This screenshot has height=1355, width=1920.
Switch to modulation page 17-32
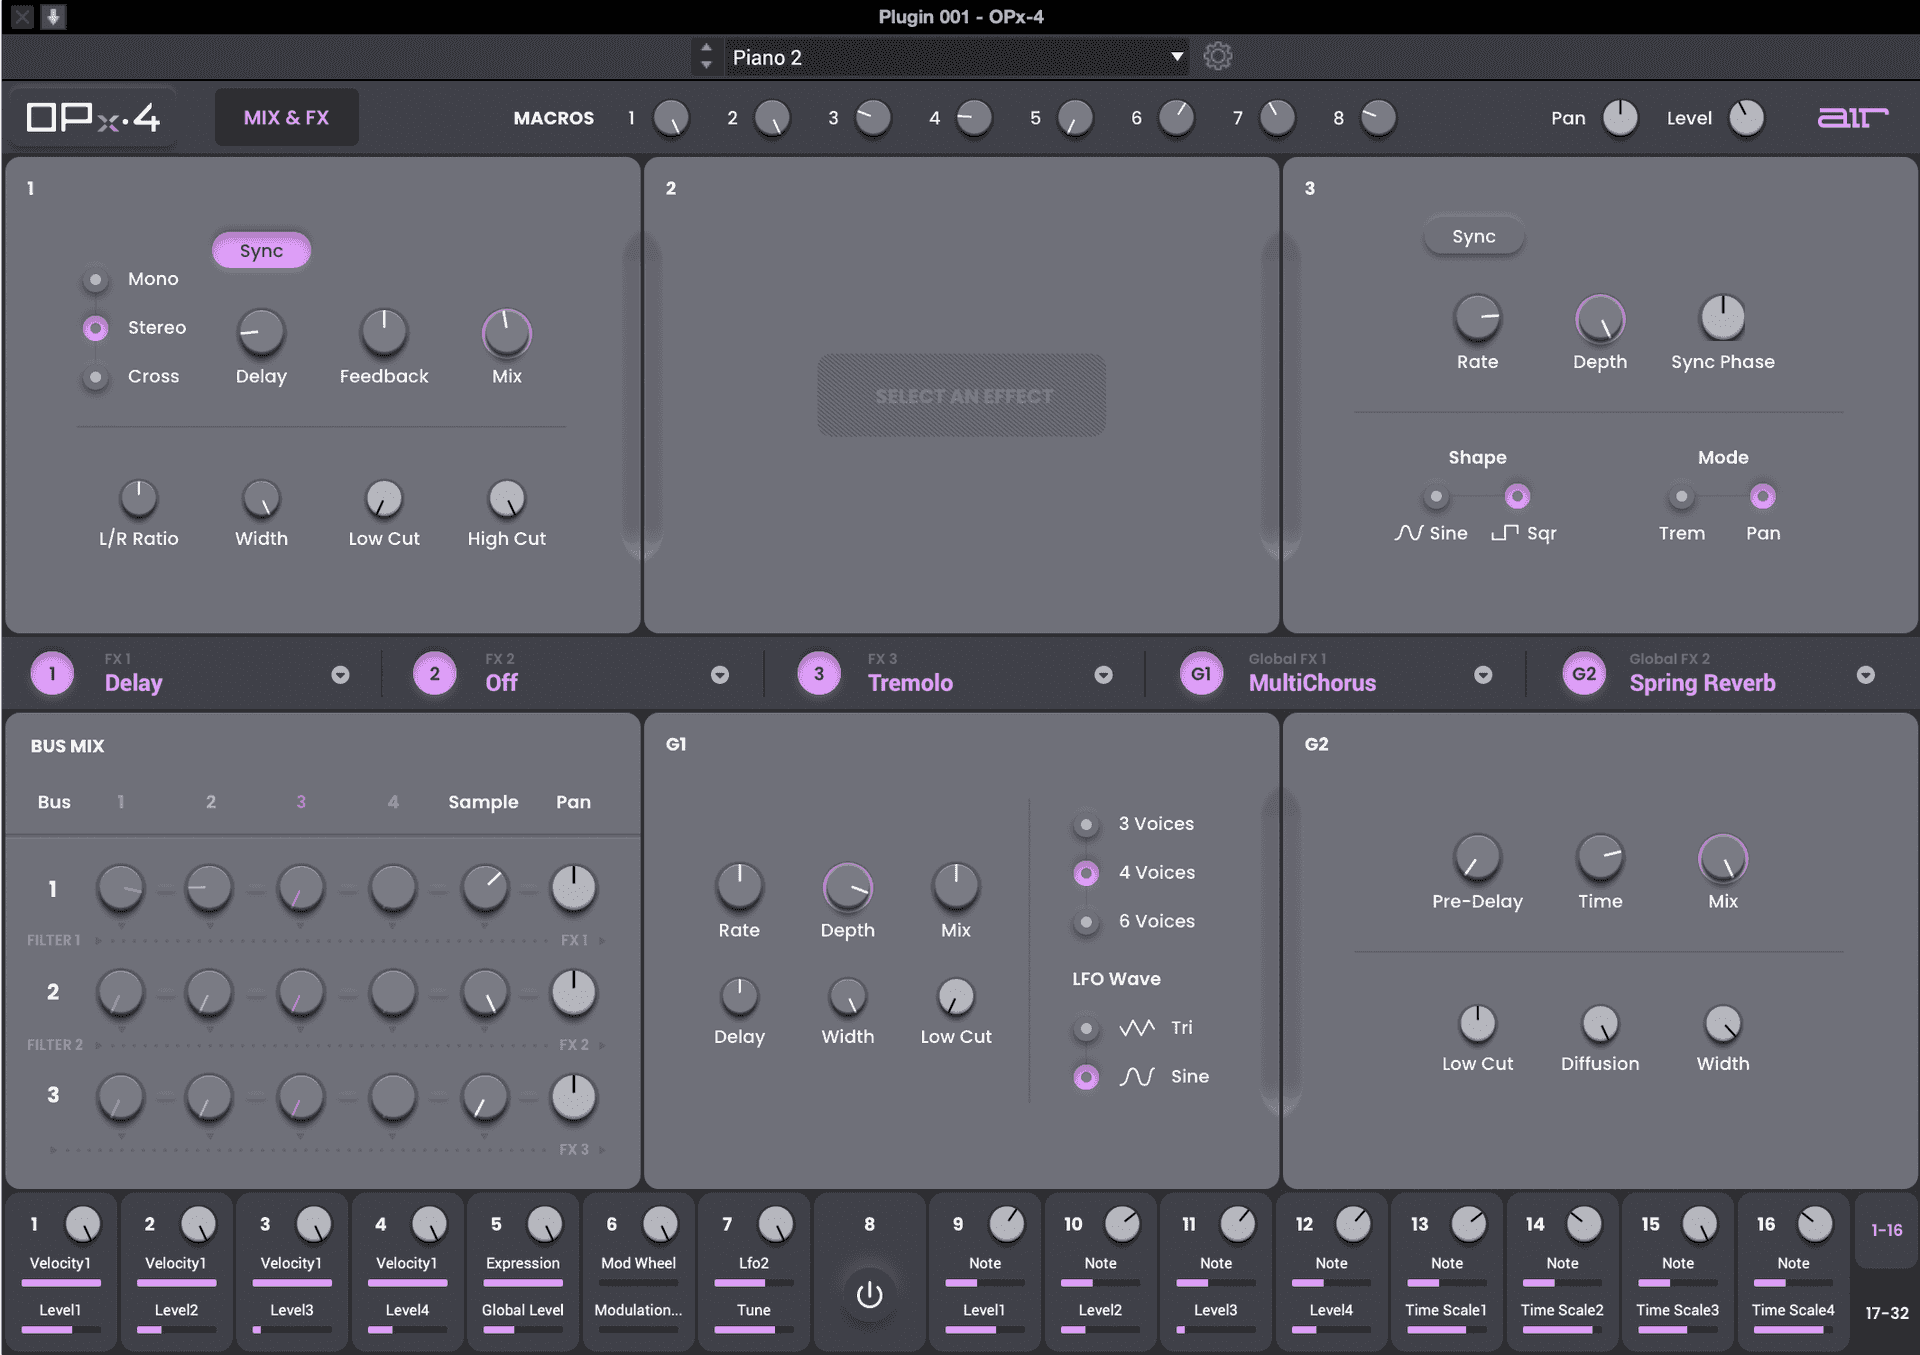click(1886, 1312)
